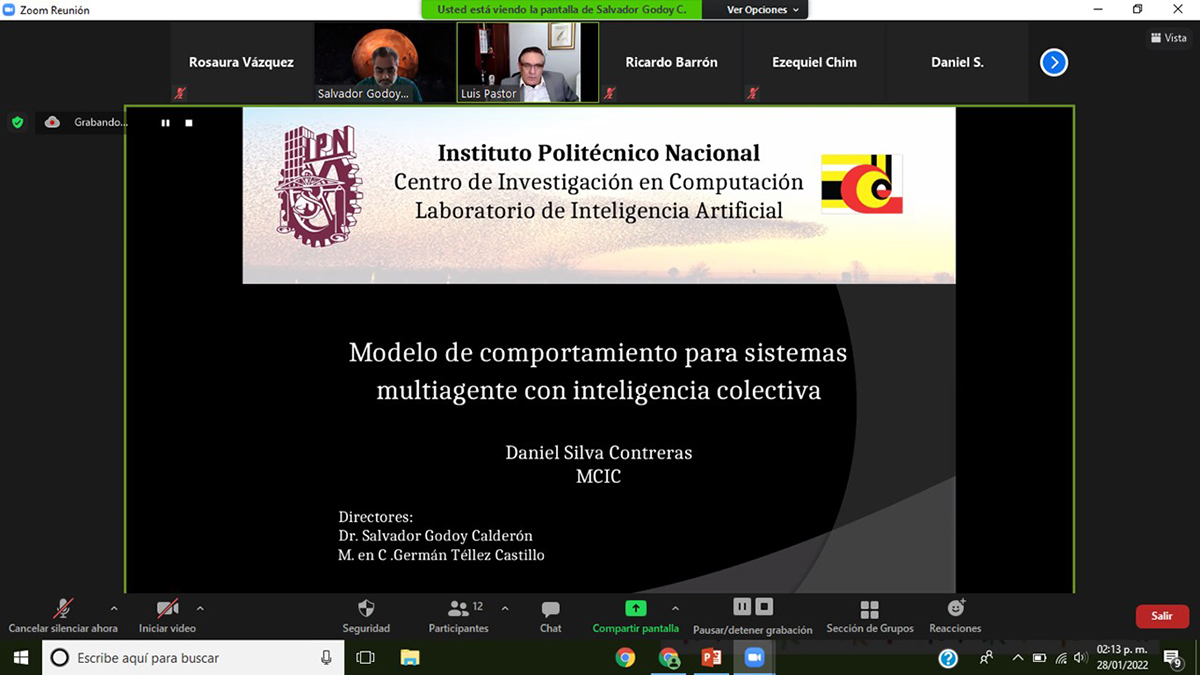The image size is (1200, 675).
Task: Select Rosaura Vázquez participant tile
Action: [241, 62]
